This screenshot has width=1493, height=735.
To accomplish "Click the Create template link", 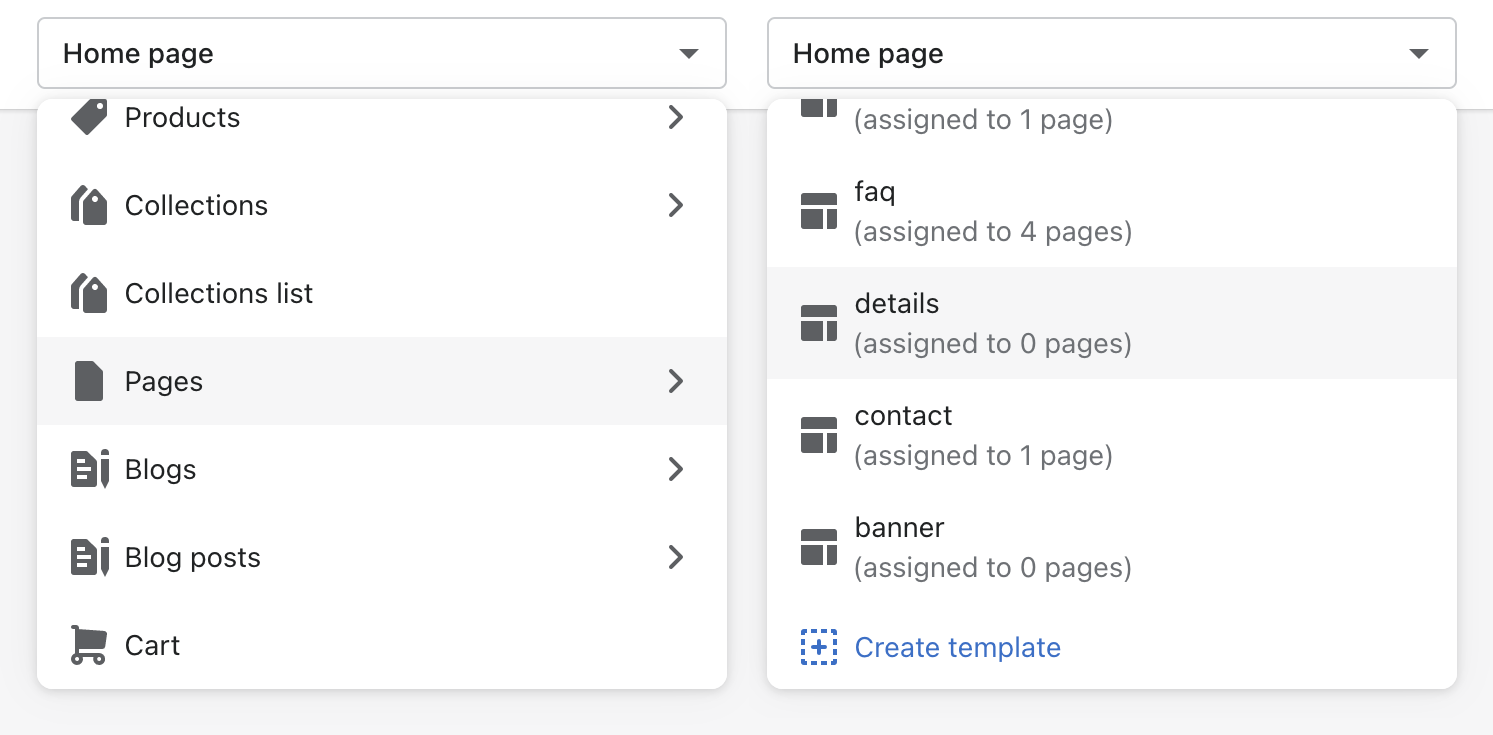I will click(x=957, y=648).
